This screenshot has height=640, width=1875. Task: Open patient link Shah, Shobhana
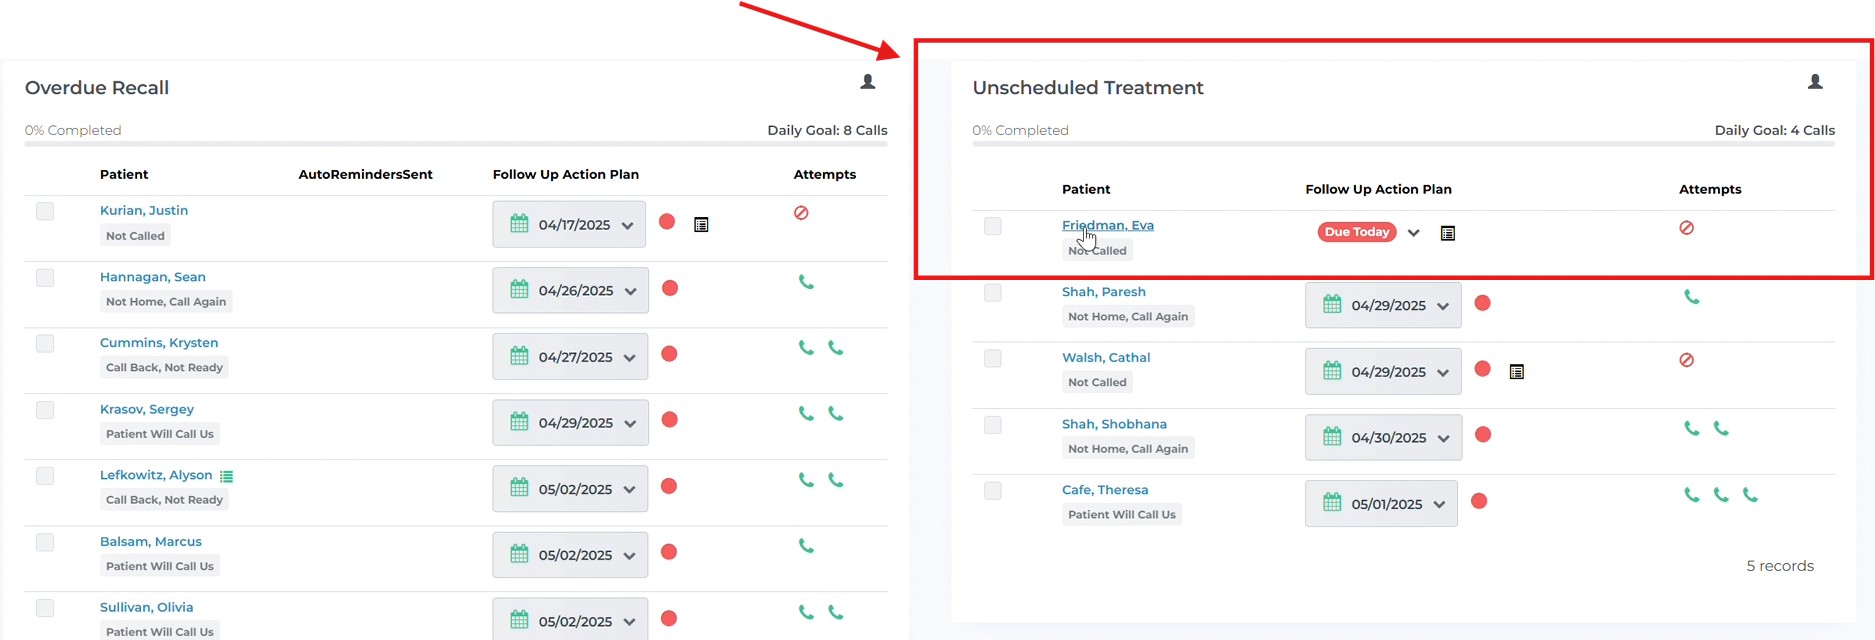point(1114,424)
